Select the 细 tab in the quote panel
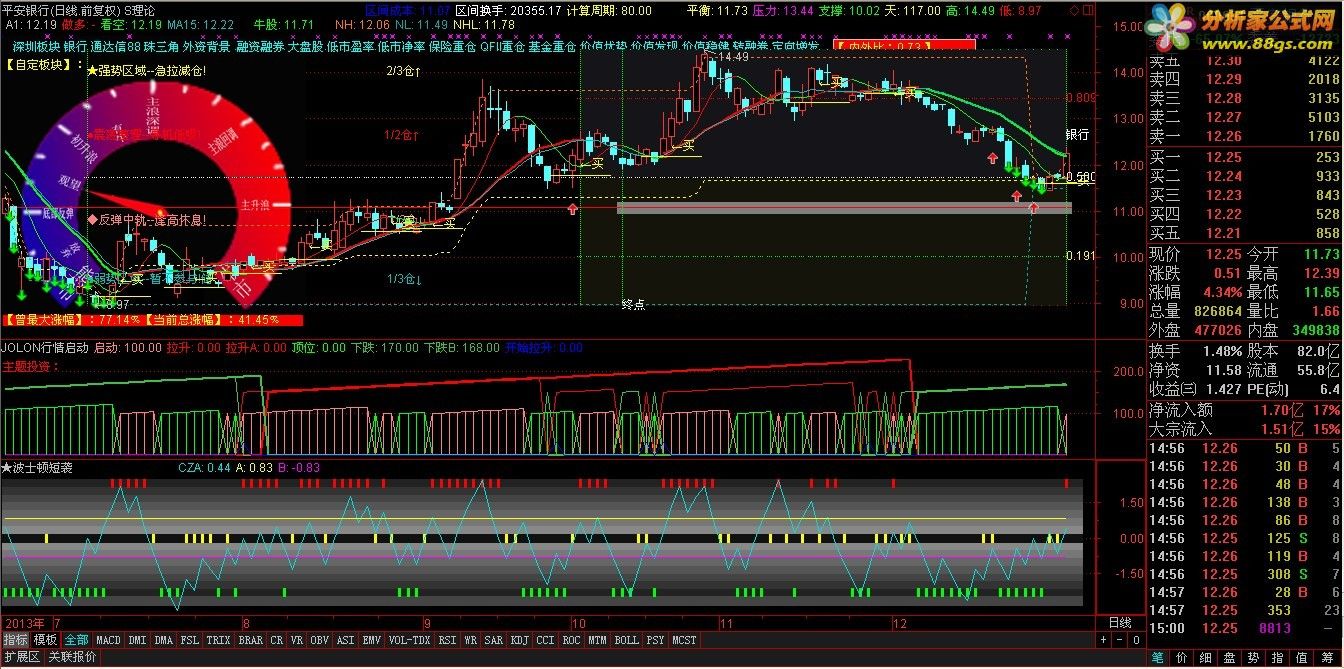 coord(1206,658)
